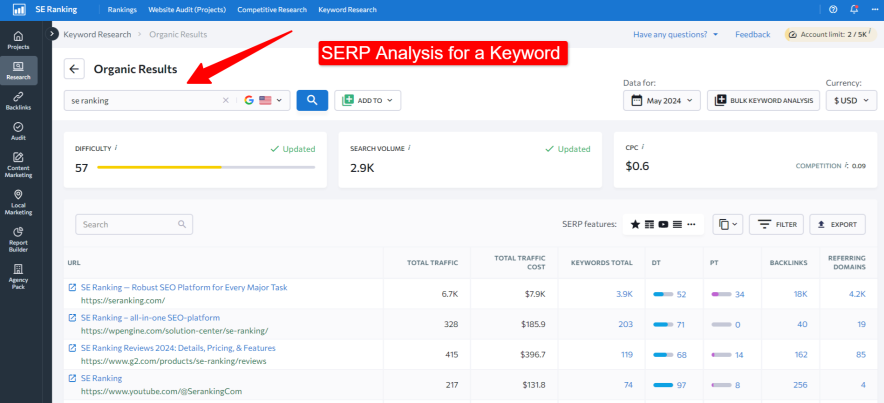Viewport: 884px width, 403px height.
Task: Open the search engine and country dropdown
Action: point(263,100)
